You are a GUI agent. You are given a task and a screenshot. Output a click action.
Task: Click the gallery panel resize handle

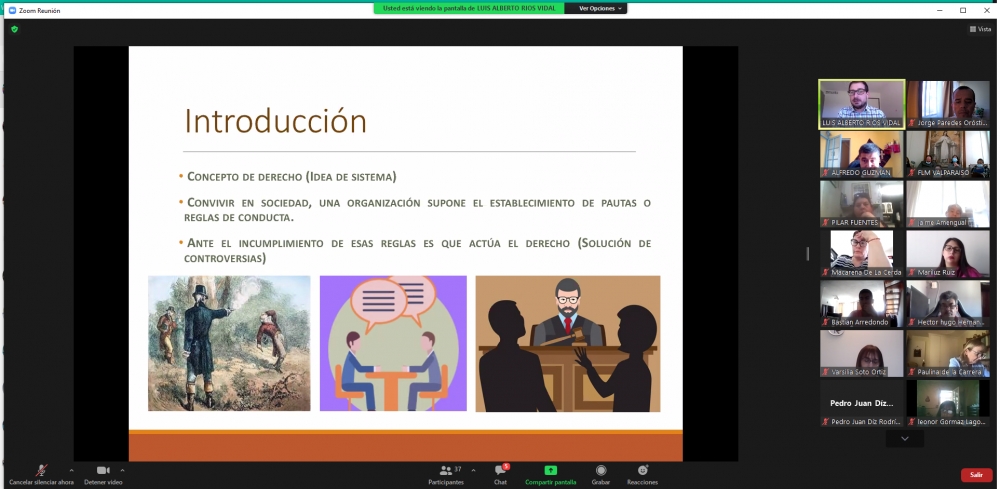[808, 254]
